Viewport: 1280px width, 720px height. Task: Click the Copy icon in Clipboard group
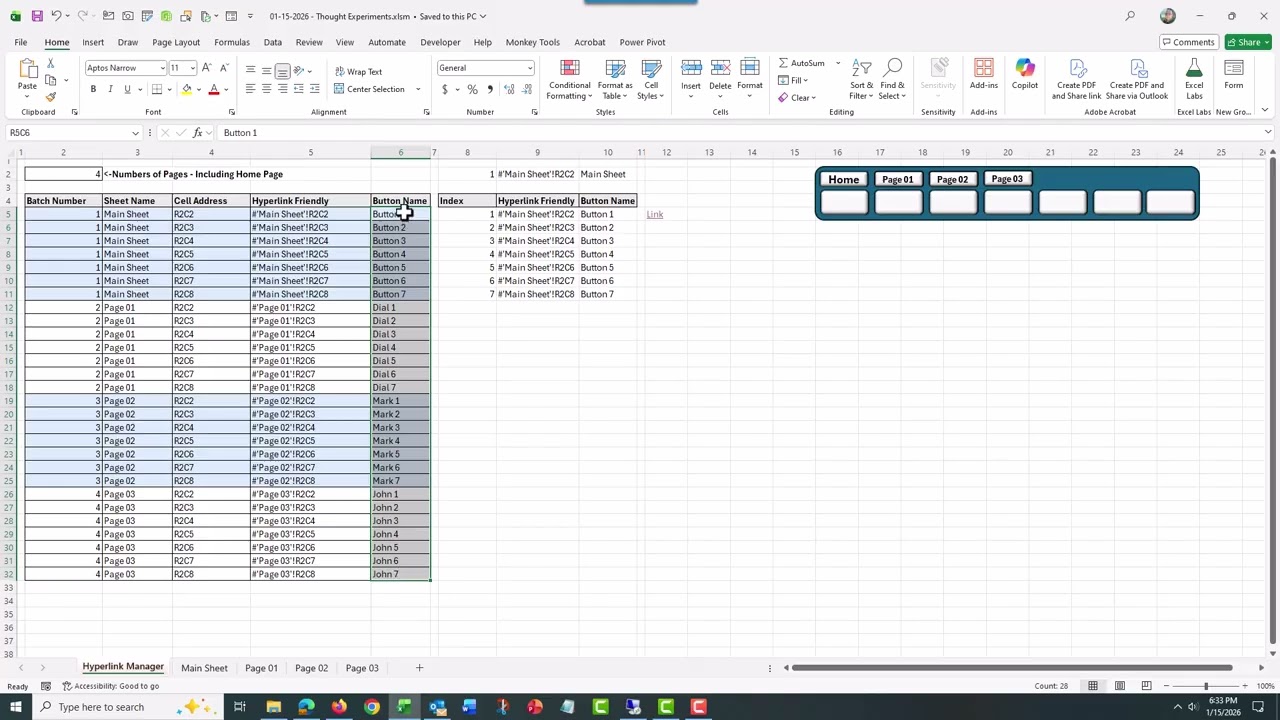point(51,80)
